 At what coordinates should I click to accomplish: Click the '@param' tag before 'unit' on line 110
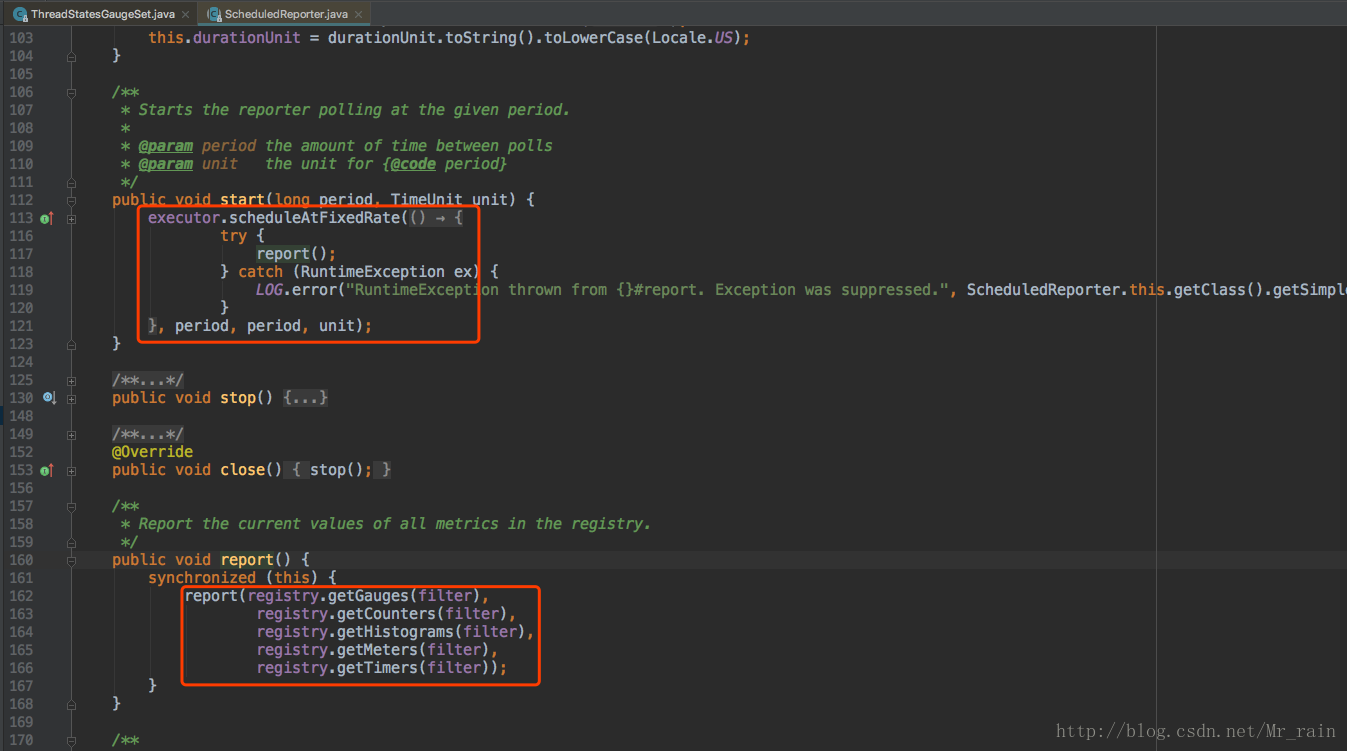coord(166,164)
